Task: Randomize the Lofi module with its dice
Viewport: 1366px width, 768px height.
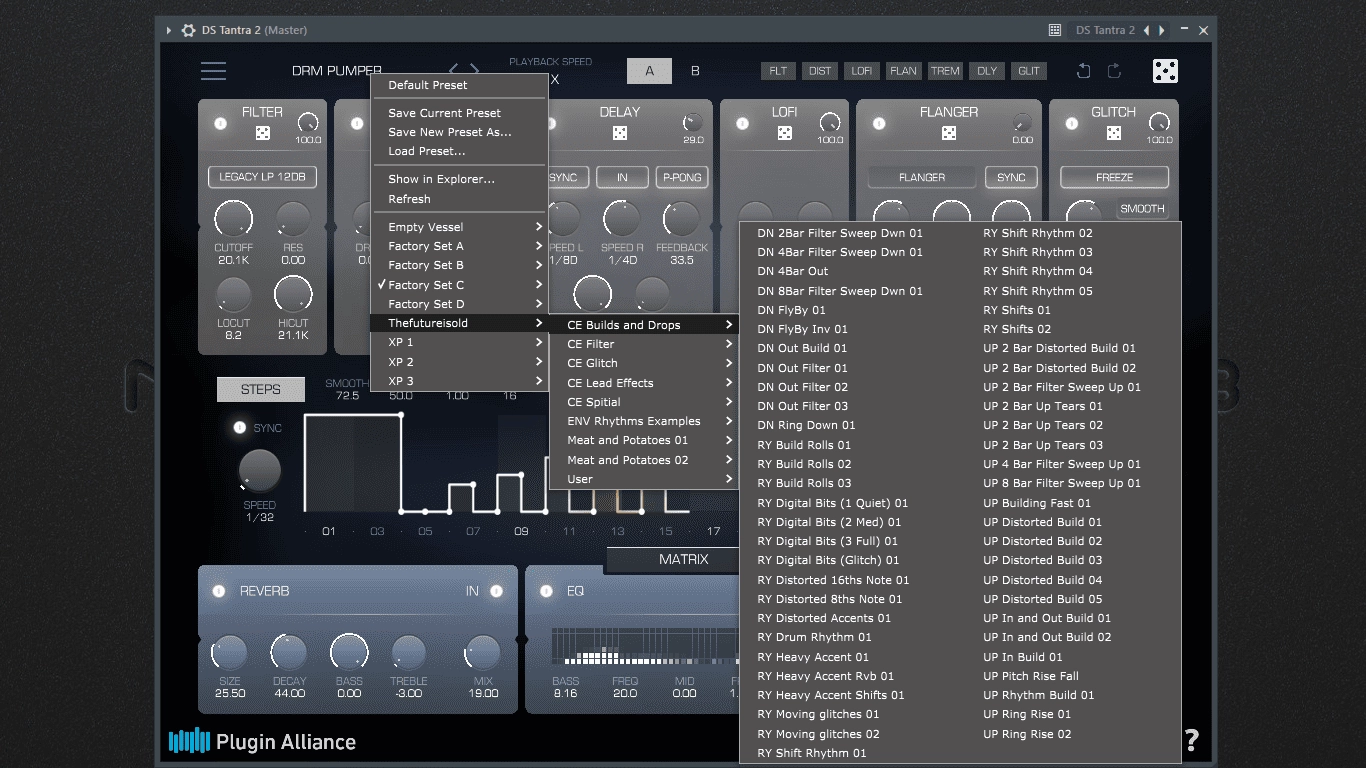Action: click(785, 133)
